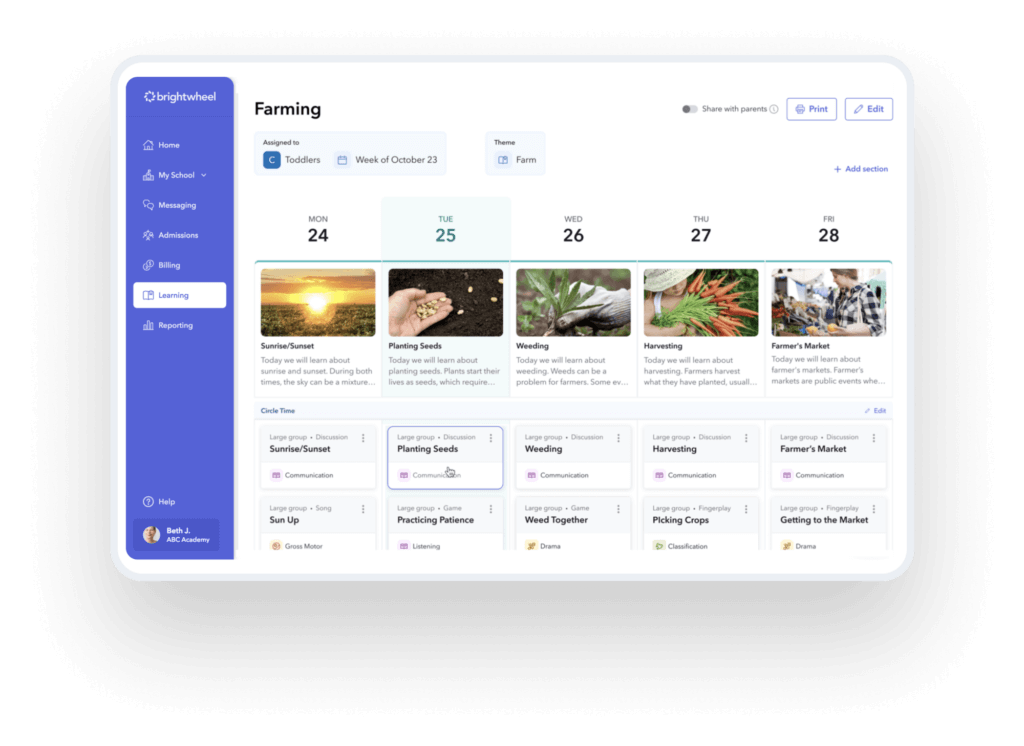The height and width of the screenshot is (746, 1024).
Task: Click the brightwheel logo
Action: (x=180, y=97)
